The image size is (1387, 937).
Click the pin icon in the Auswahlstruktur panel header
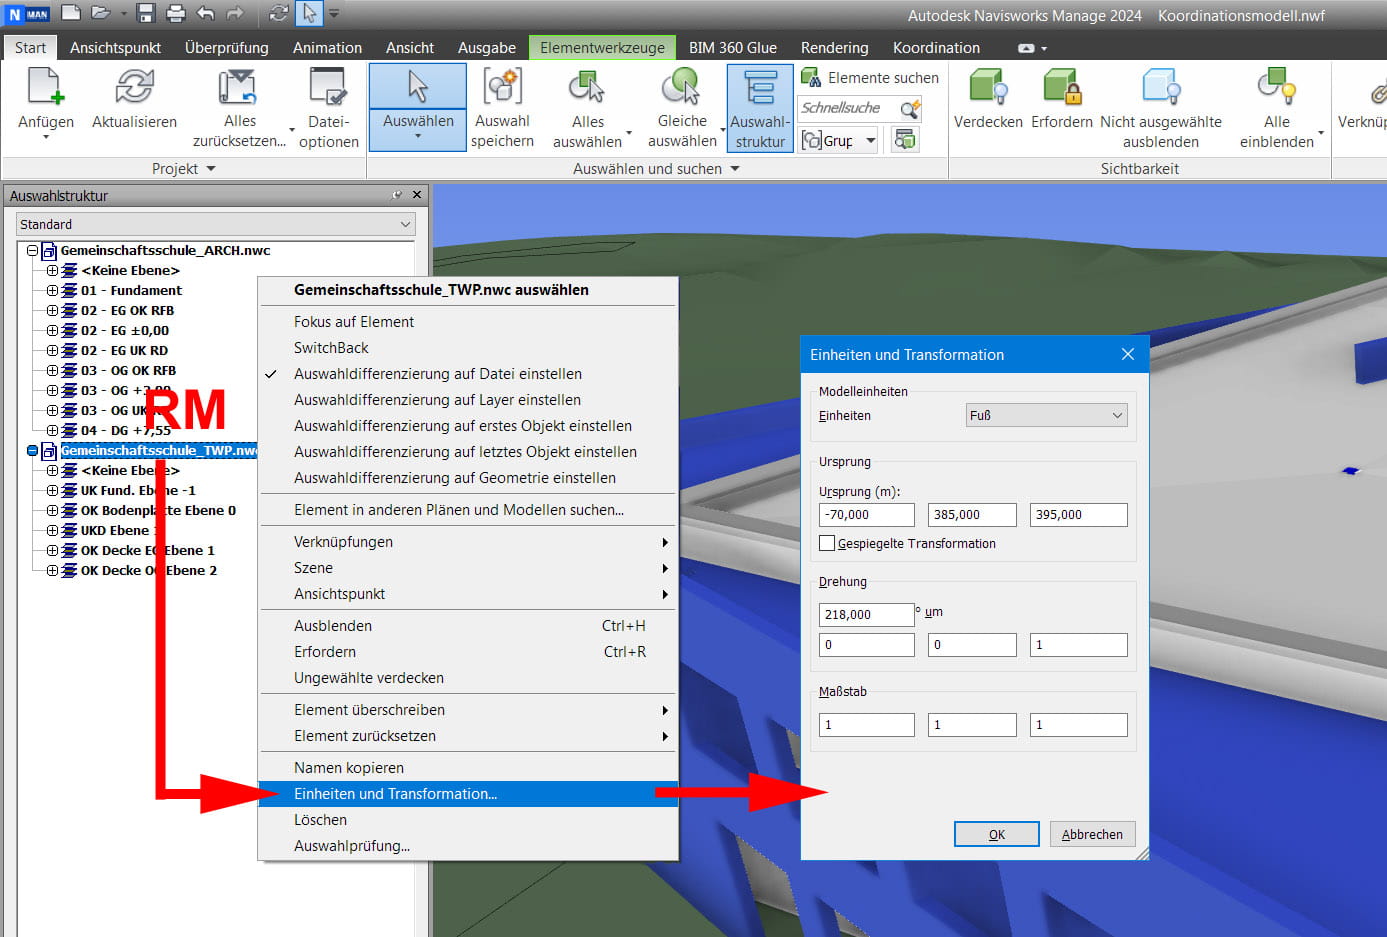[x=397, y=195]
